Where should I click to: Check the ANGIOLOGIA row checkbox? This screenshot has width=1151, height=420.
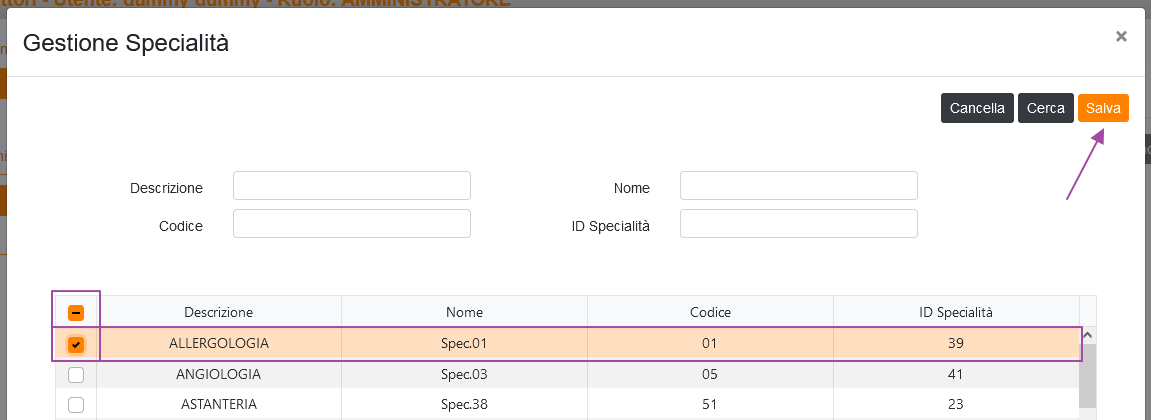[x=76, y=375]
